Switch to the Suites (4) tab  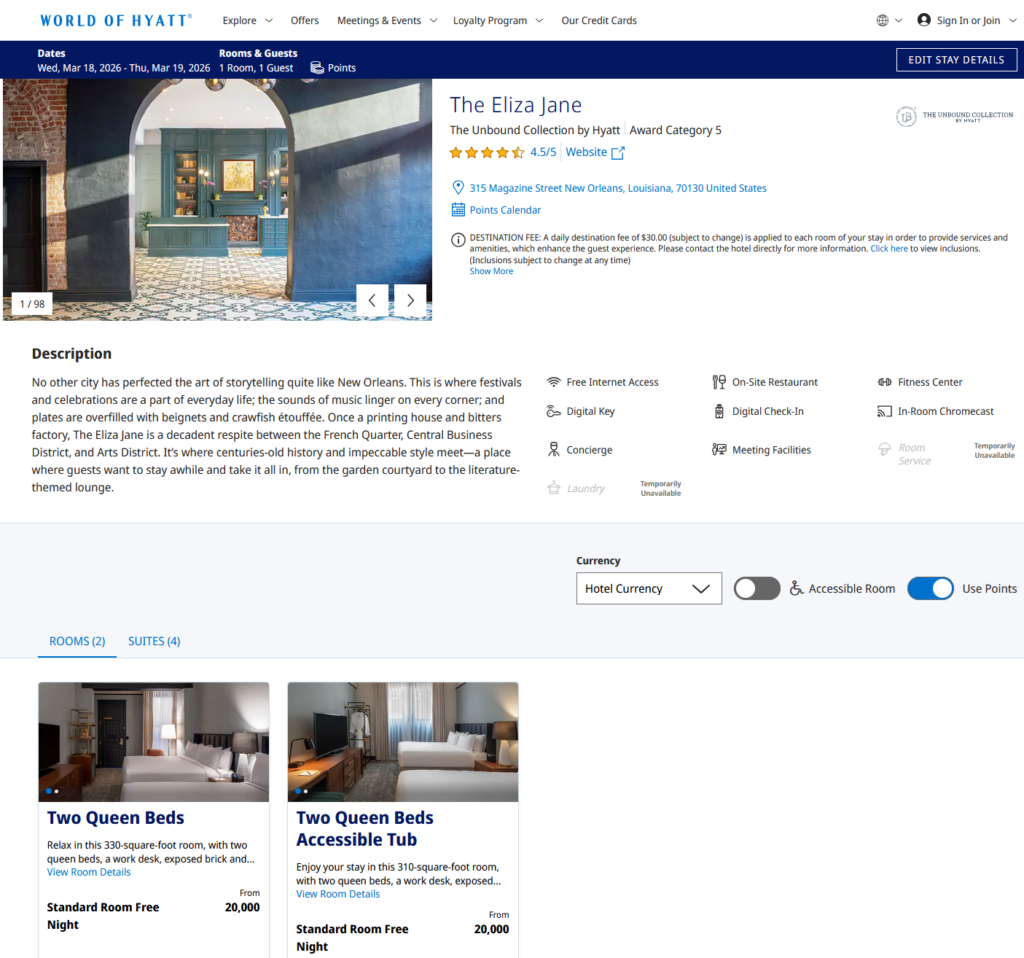coord(154,641)
